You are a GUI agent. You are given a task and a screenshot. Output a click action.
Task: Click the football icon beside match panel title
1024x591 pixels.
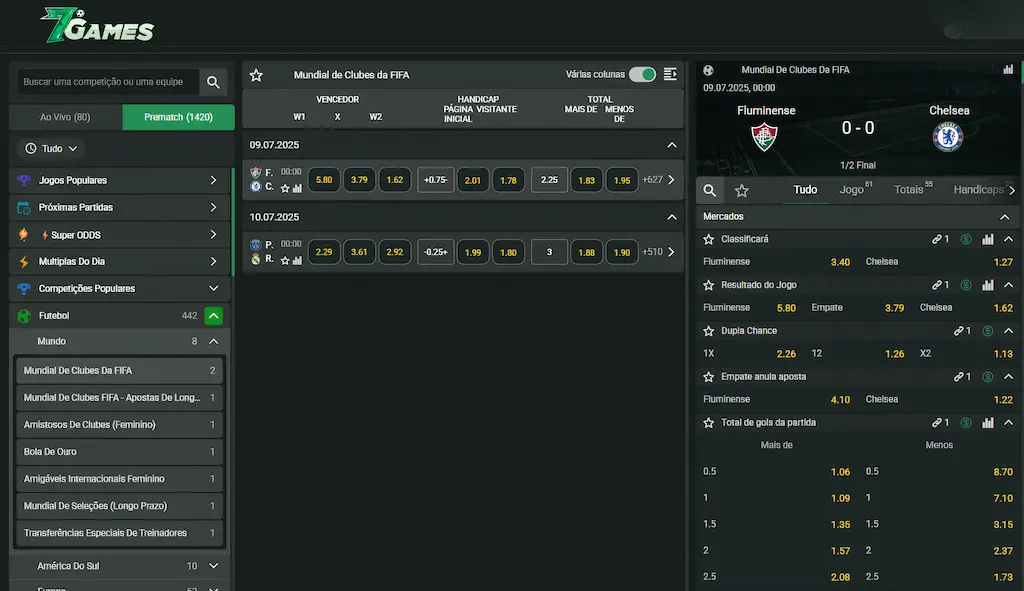pyautogui.click(x=709, y=70)
